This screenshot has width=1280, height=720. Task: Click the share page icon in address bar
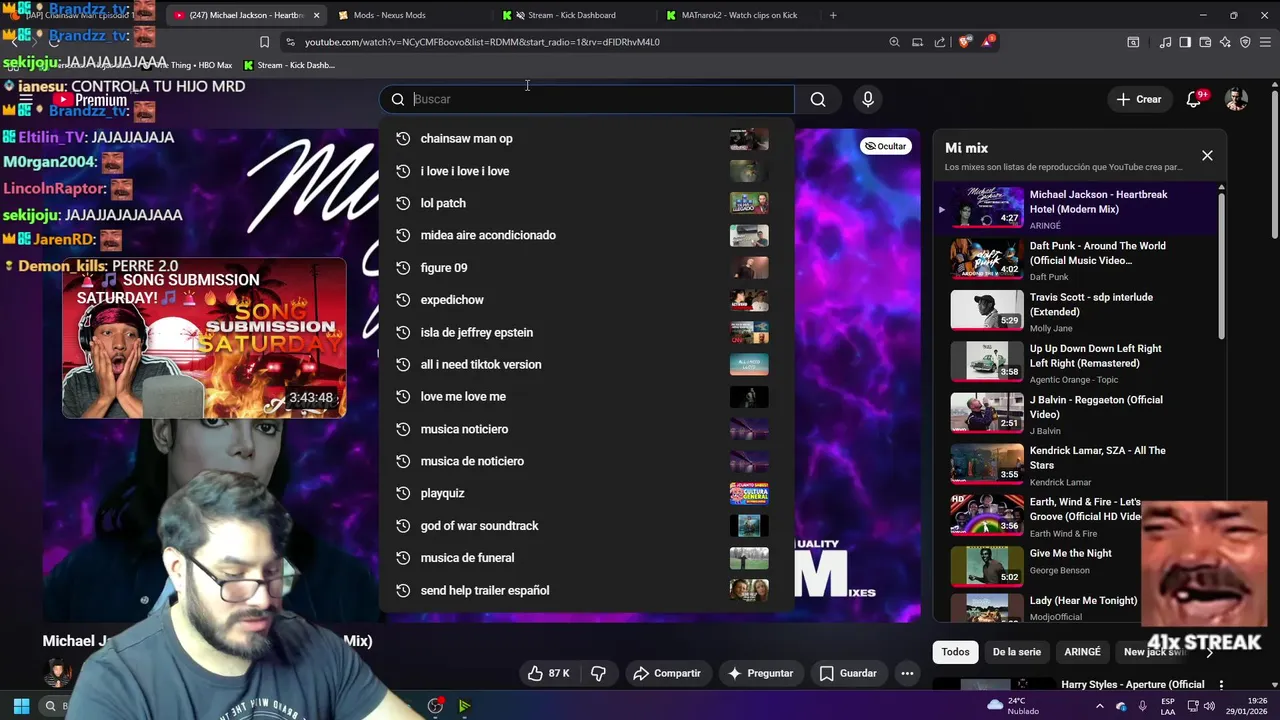(x=940, y=42)
